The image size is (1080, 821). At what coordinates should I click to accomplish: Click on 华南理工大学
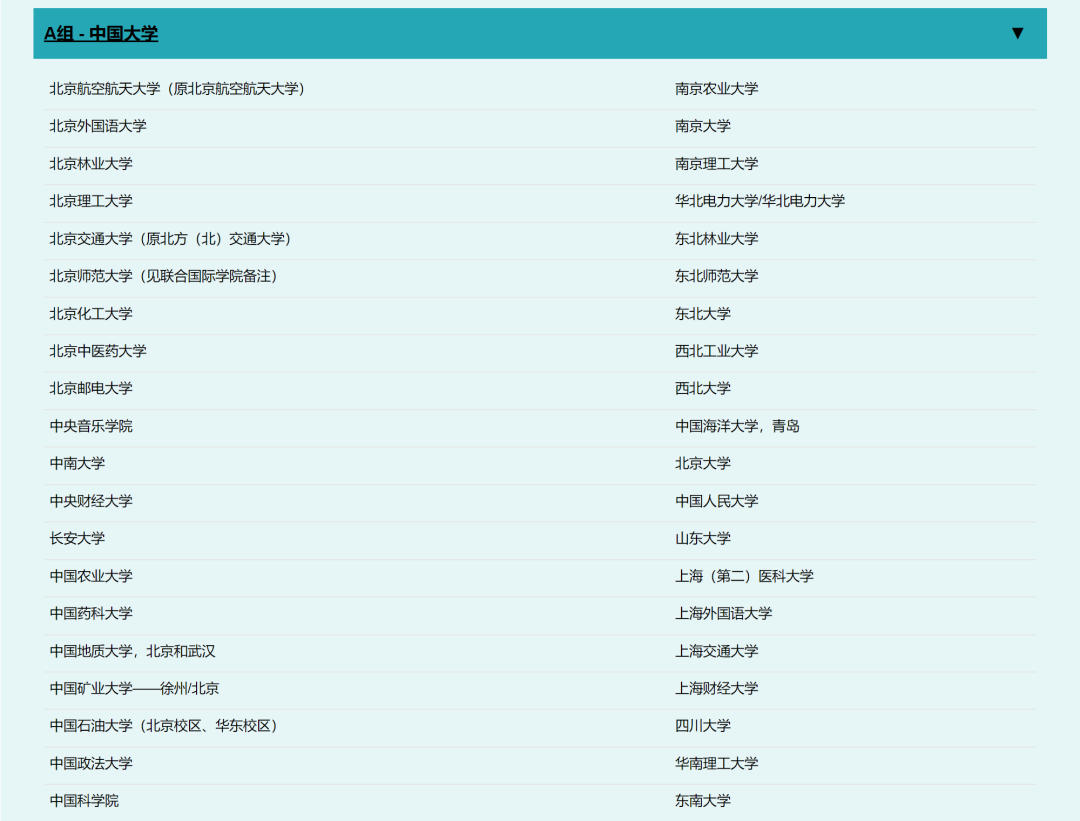pyautogui.click(x=716, y=764)
